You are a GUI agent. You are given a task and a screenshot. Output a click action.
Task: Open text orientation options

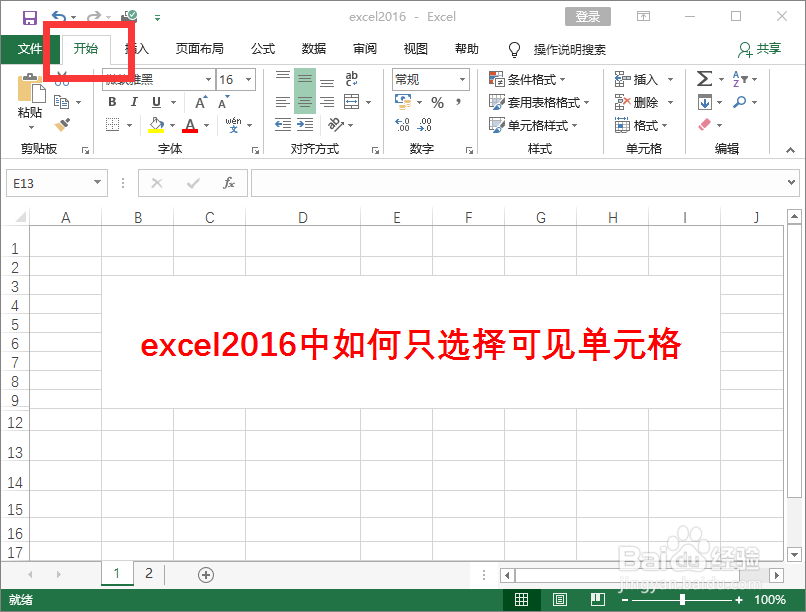click(x=336, y=124)
